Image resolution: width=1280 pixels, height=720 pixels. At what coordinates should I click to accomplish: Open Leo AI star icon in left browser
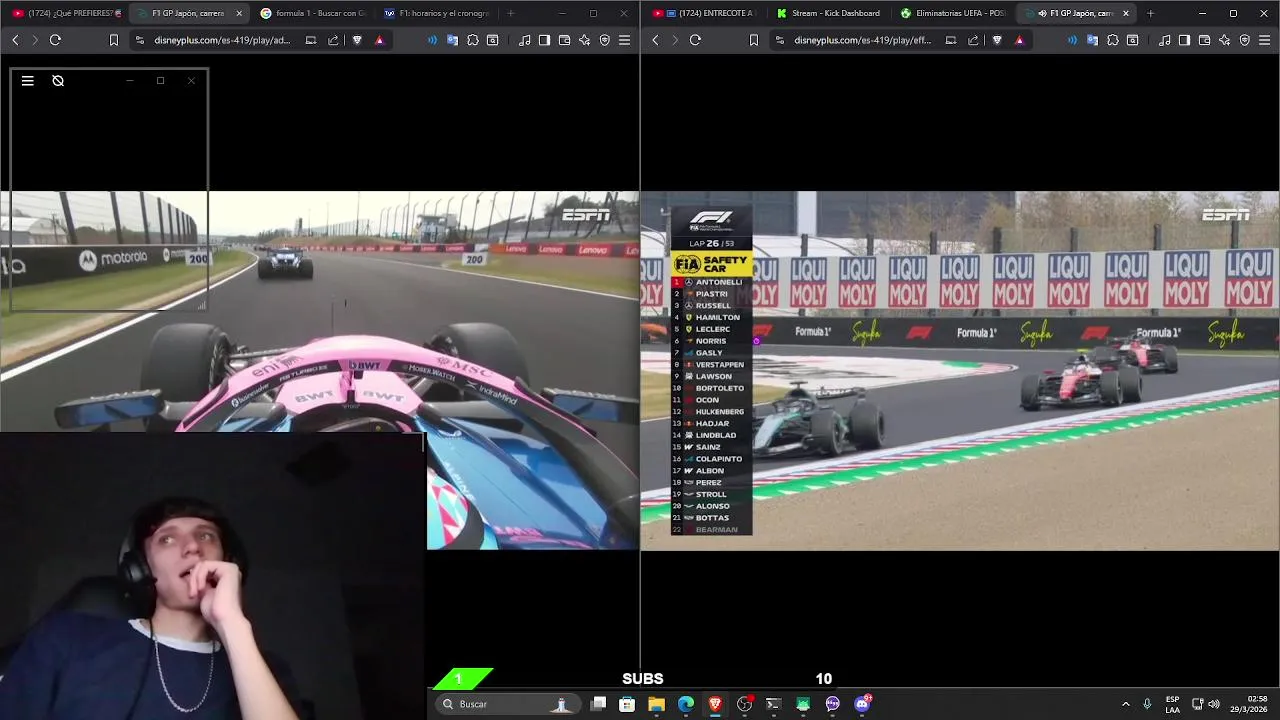(584, 40)
